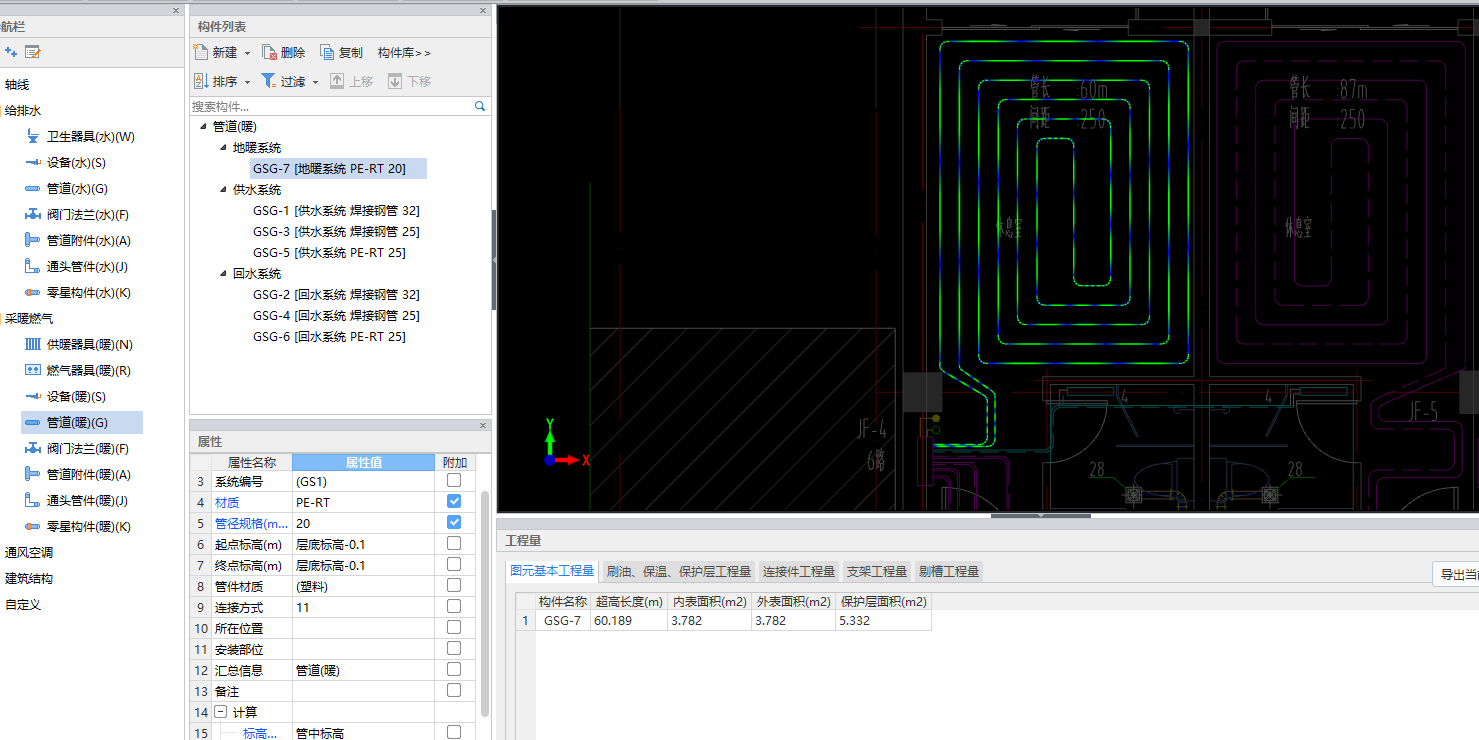Open the 通风空调 navigation section

(x=29, y=552)
